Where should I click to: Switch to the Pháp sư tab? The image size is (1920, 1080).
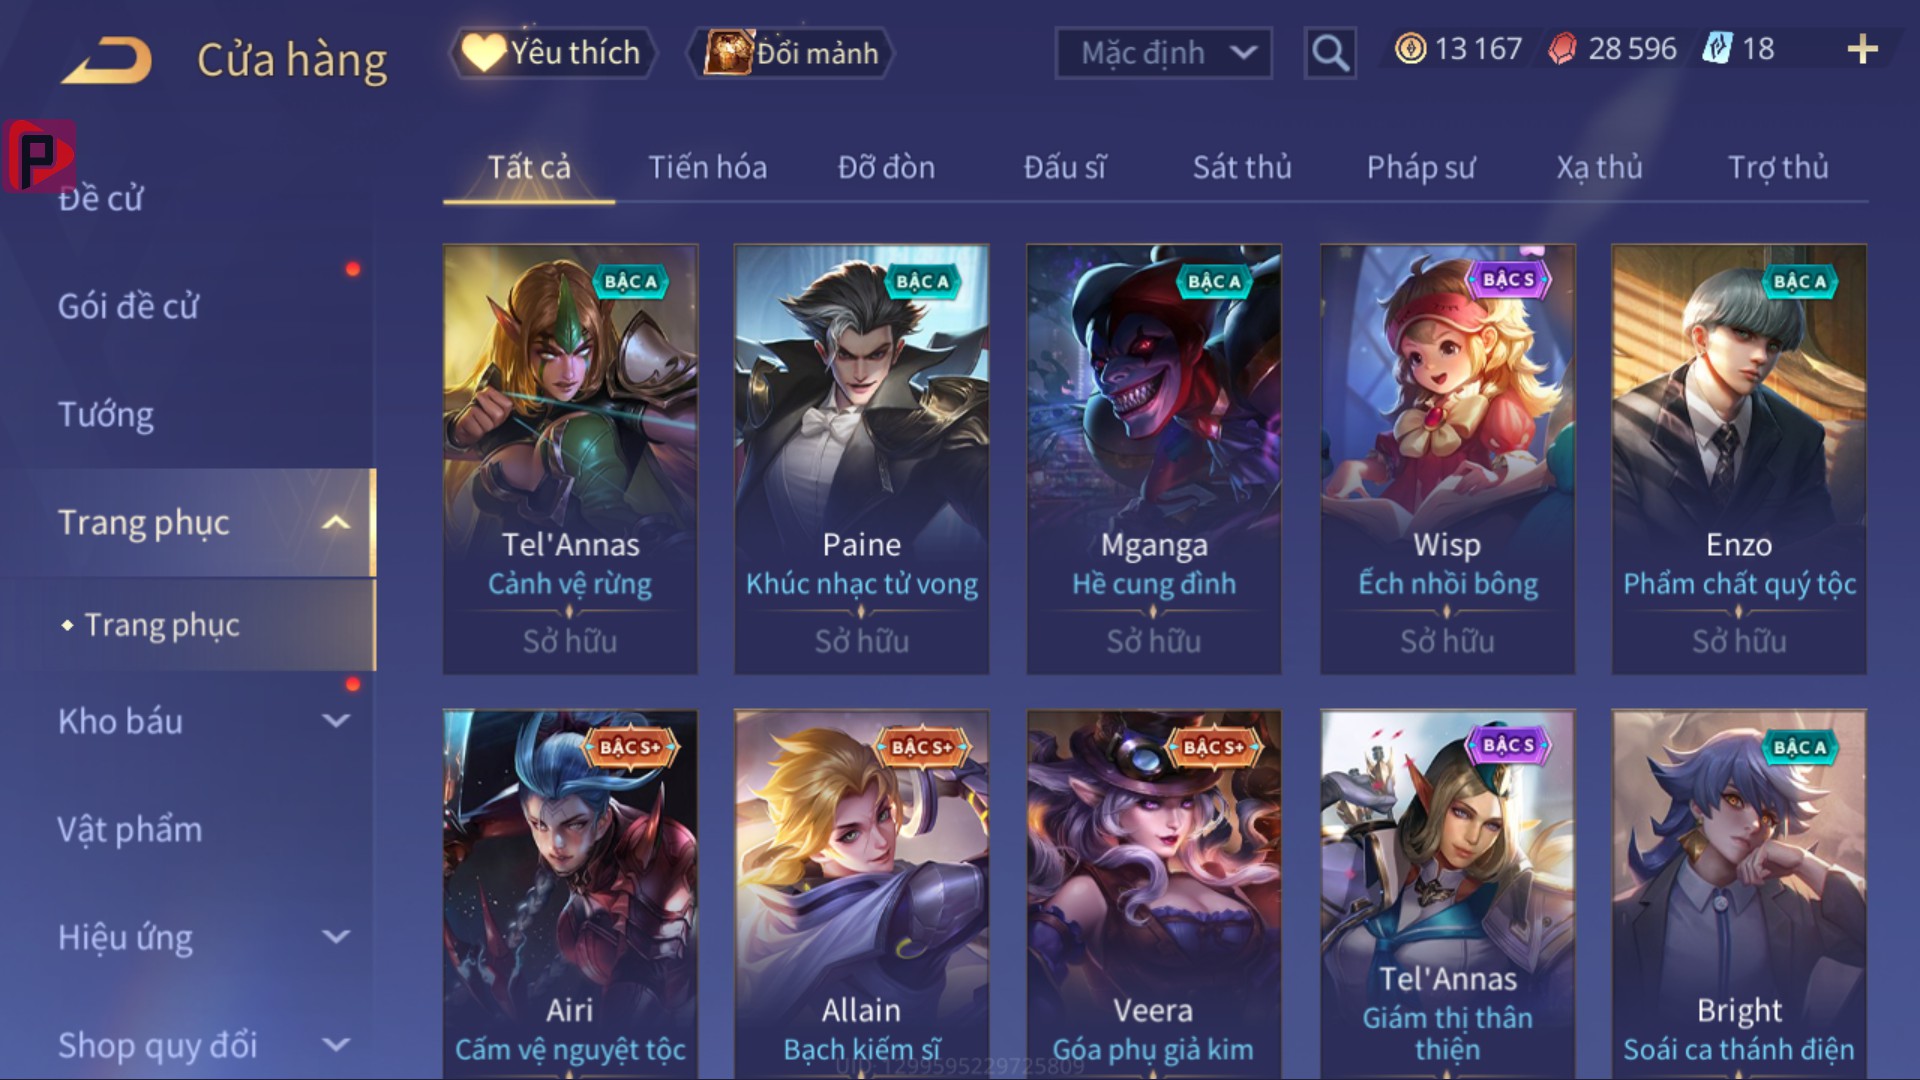tap(1421, 167)
